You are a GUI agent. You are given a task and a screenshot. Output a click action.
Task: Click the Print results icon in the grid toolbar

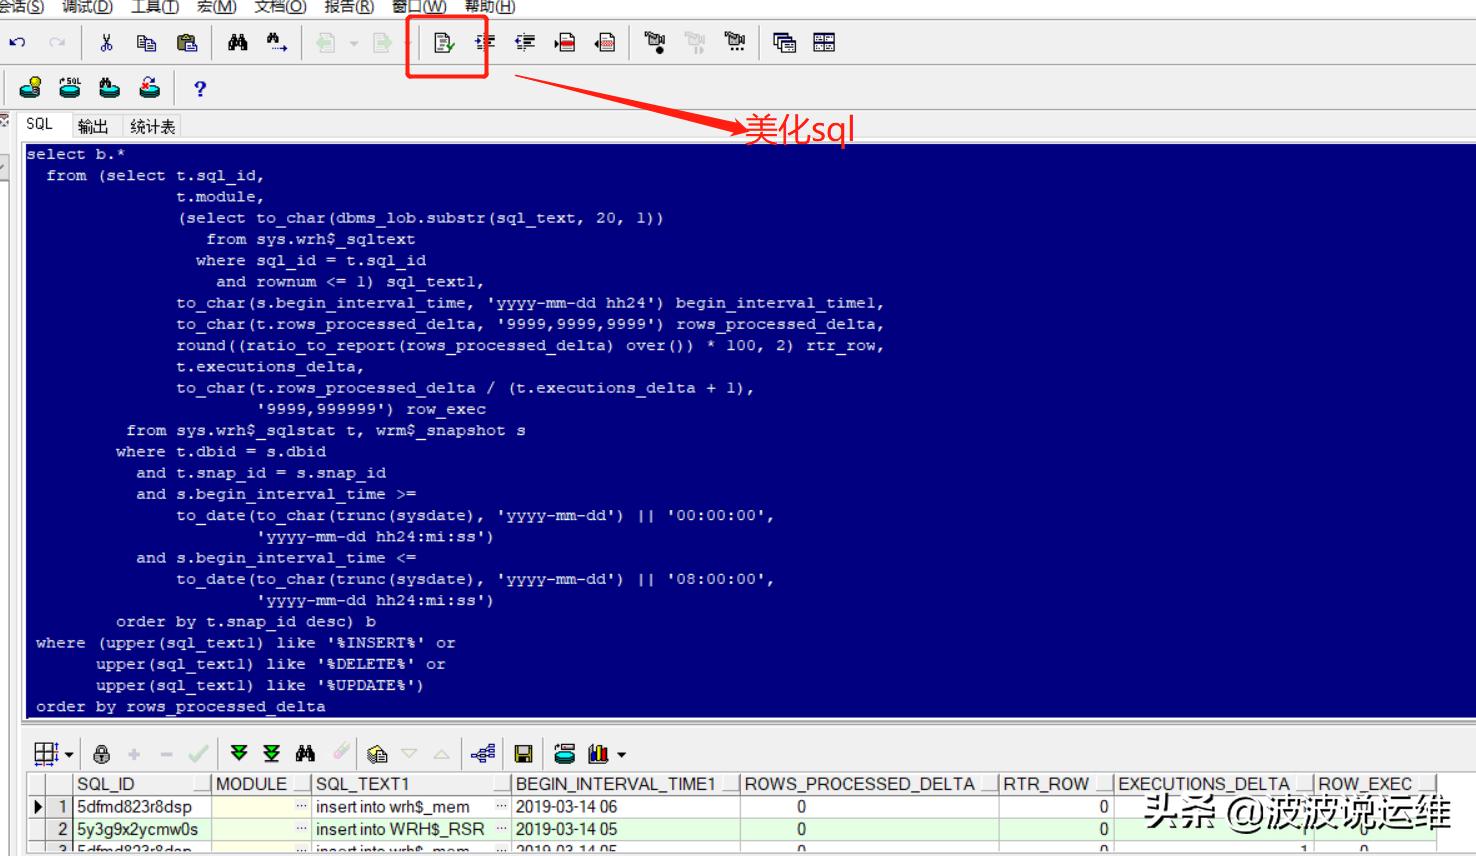click(x=564, y=756)
